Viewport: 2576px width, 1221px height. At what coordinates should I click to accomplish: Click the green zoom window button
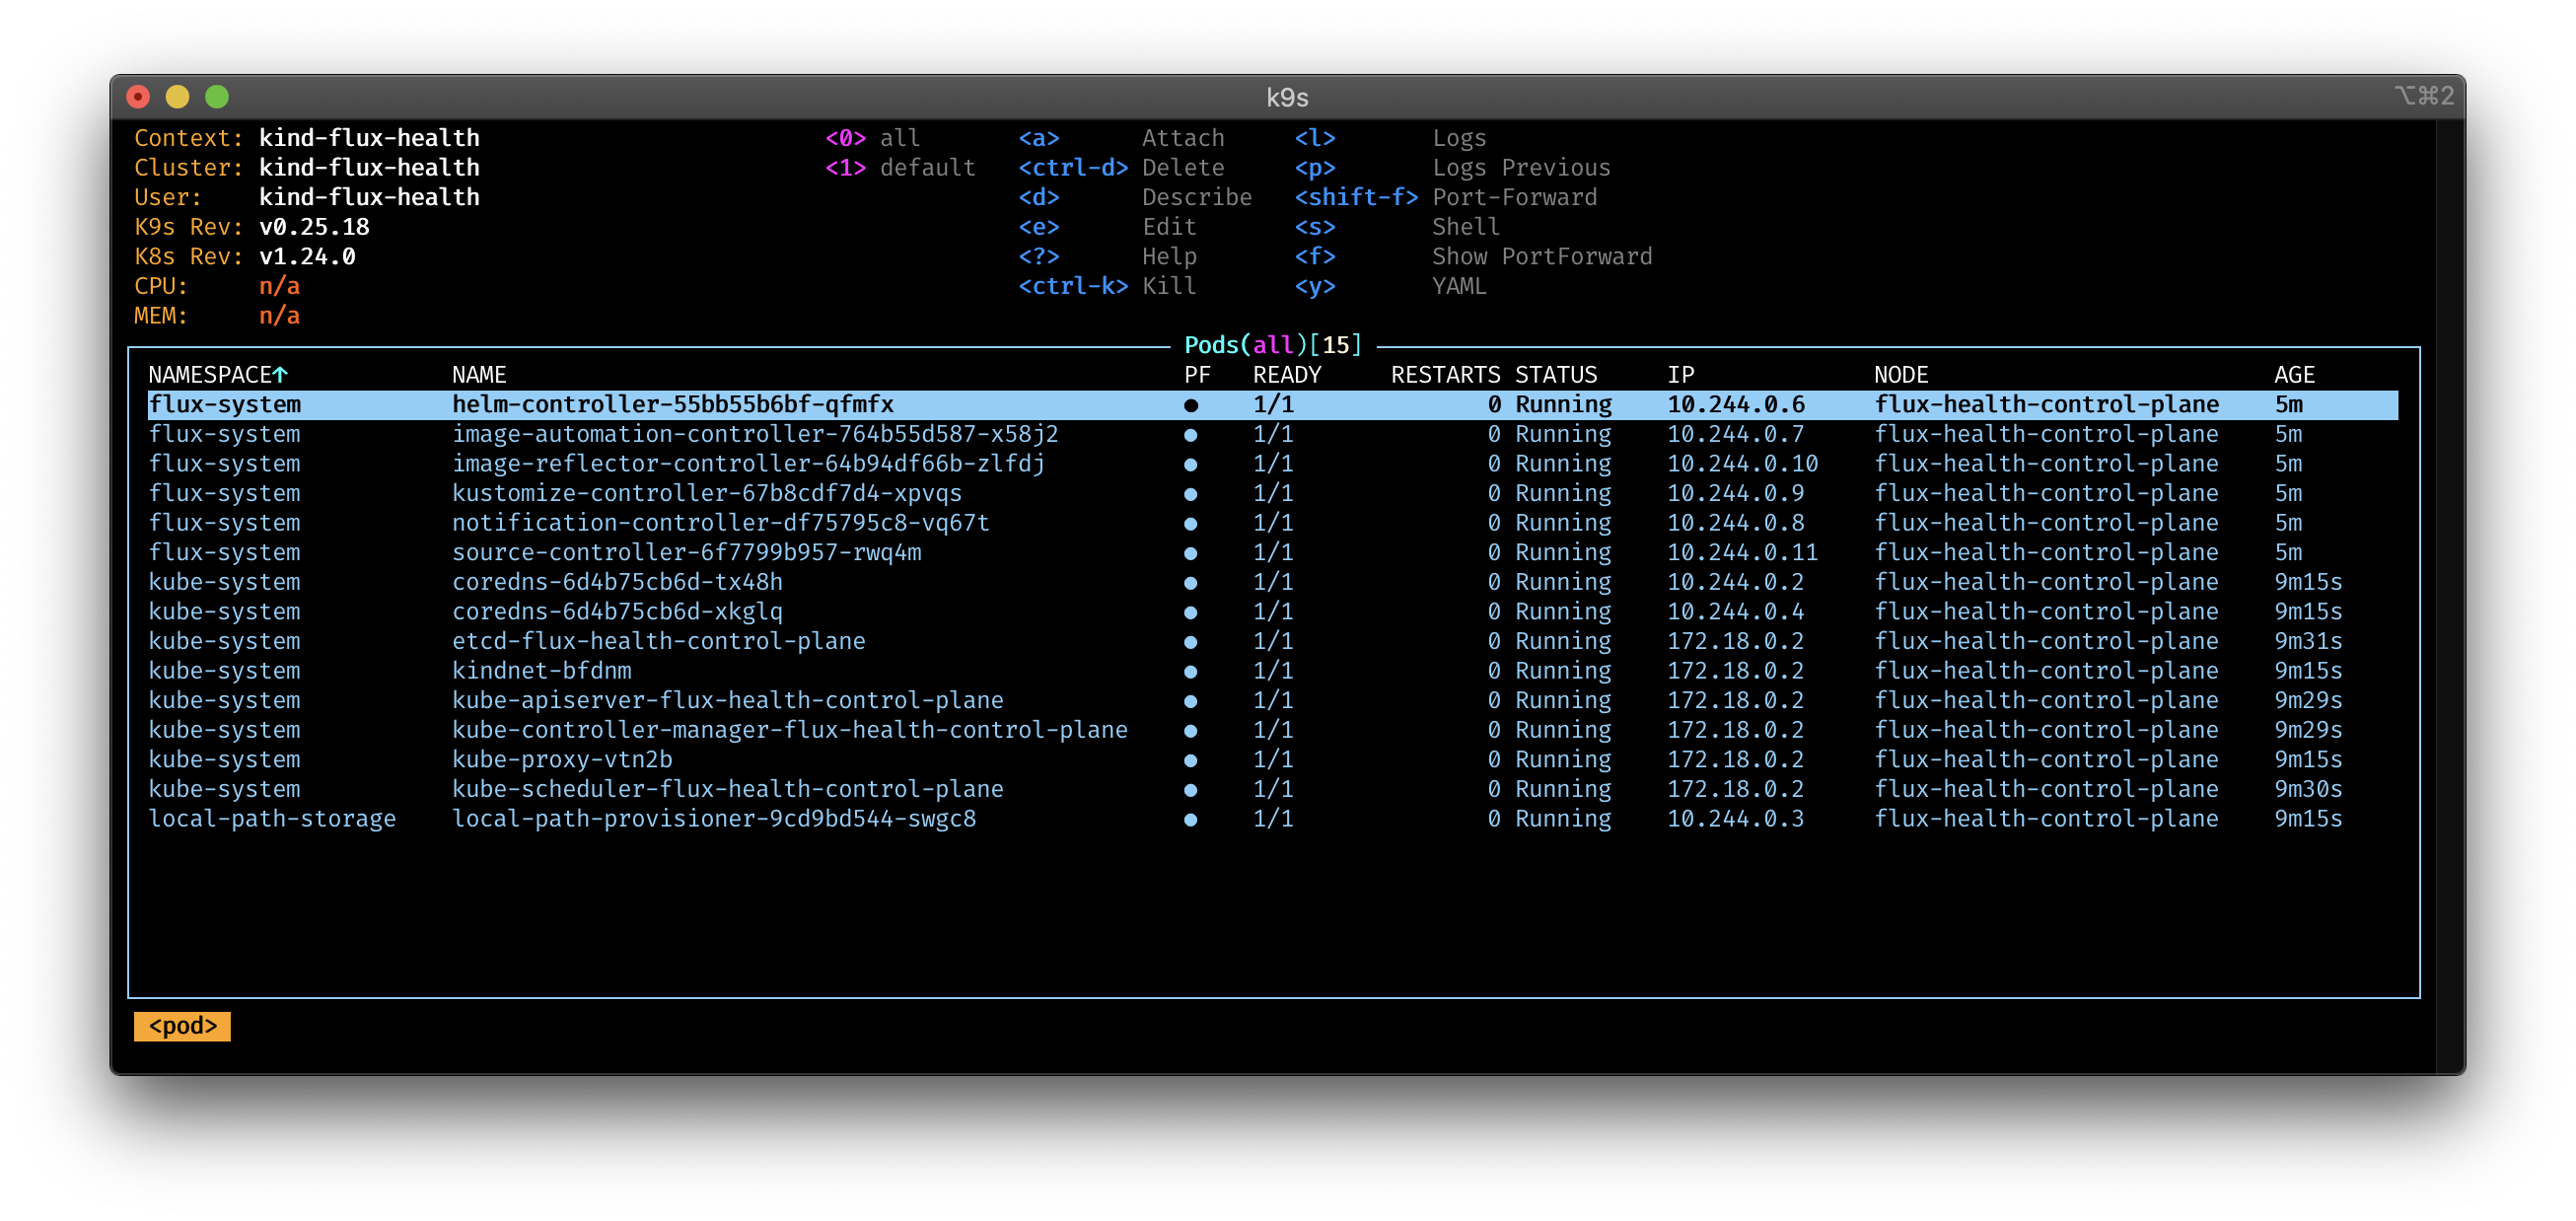pyautogui.click(x=217, y=97)
